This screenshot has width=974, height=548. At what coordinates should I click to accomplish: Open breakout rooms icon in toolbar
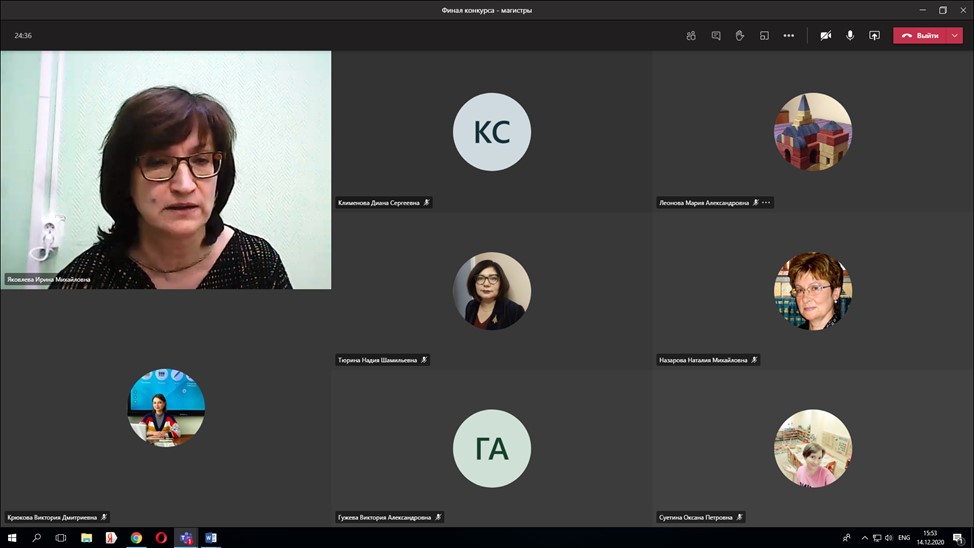coord(764,36)
